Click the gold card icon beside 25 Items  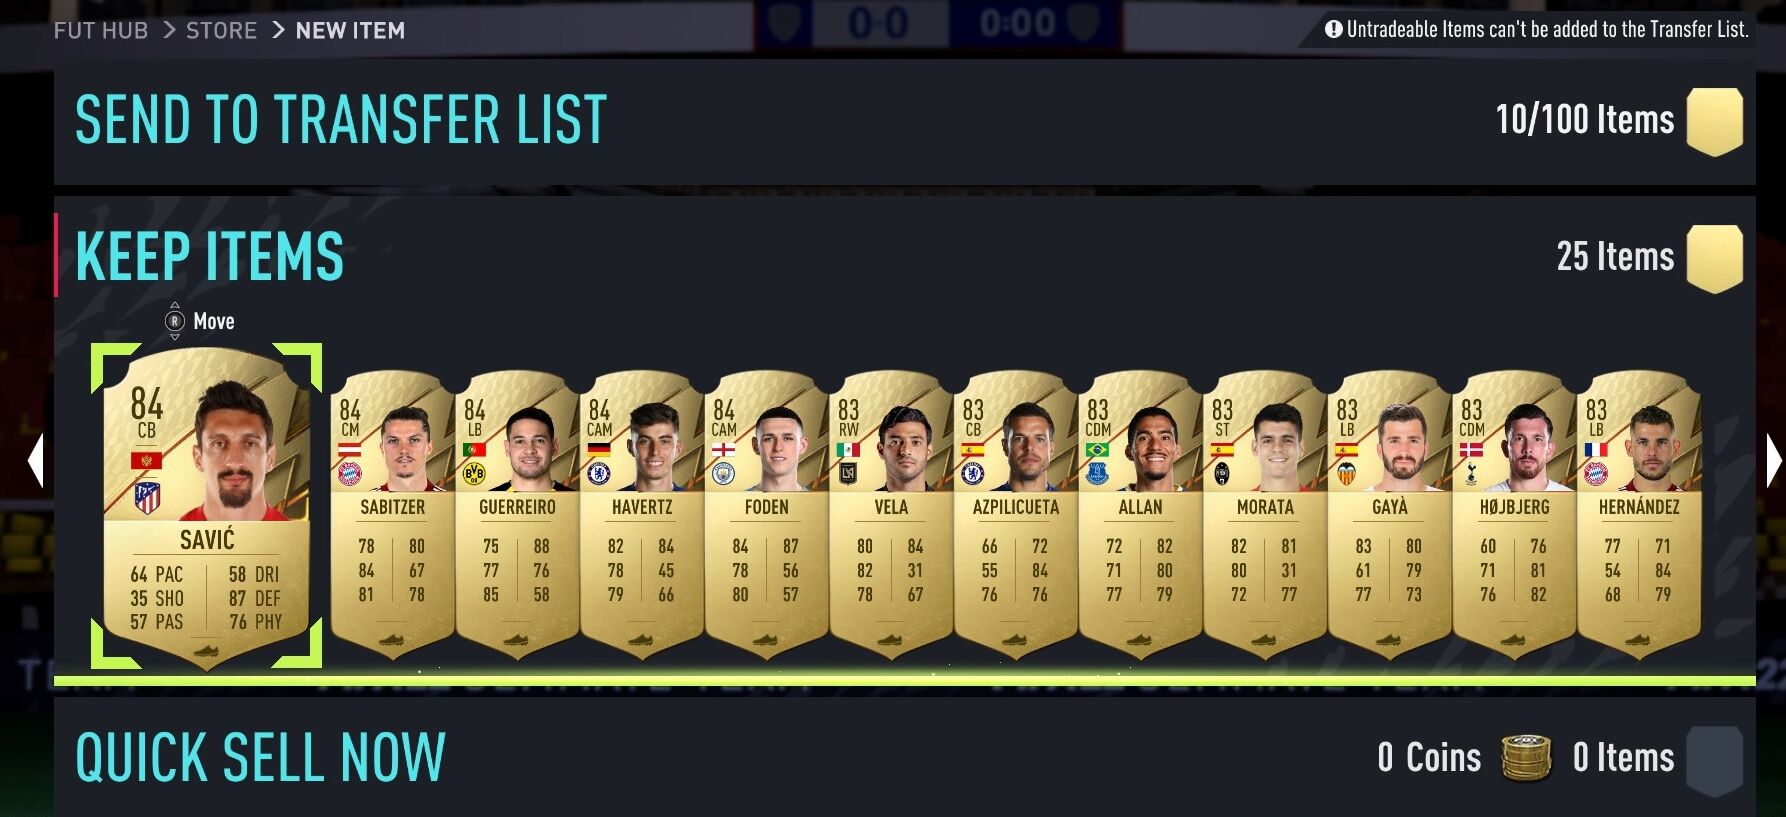pos(1715,259)
